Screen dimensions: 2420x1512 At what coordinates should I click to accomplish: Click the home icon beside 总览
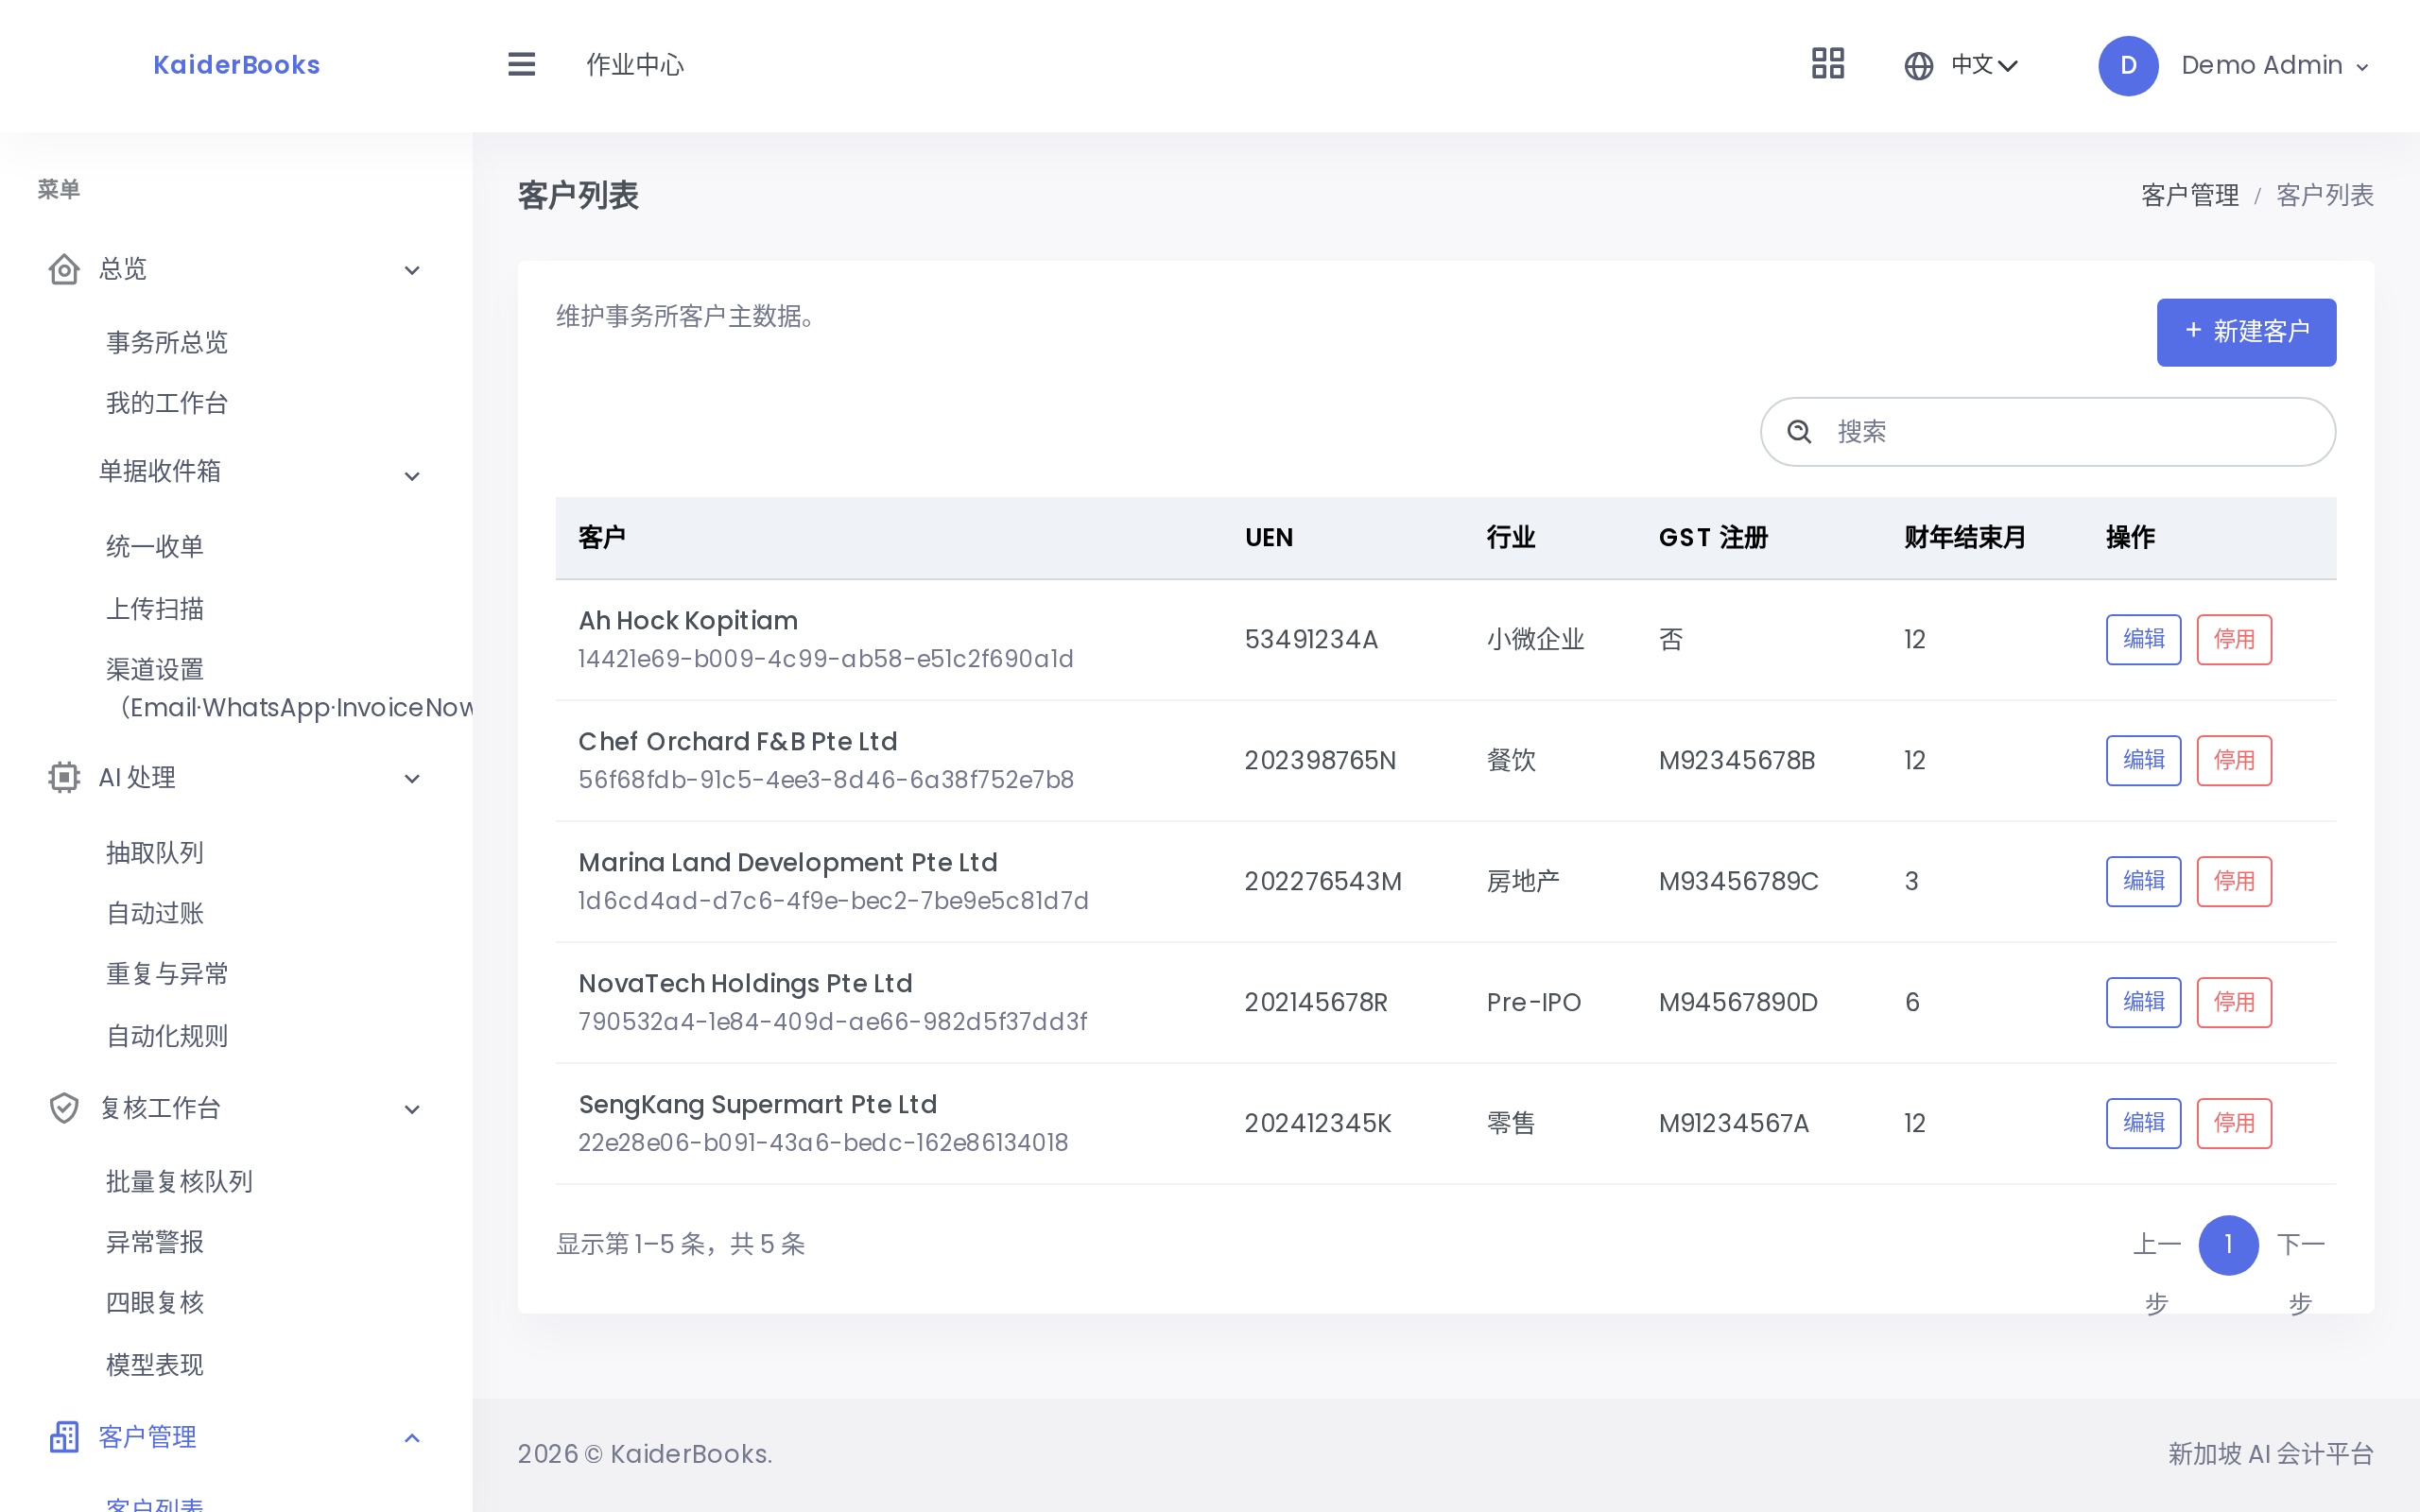(64, 269)
